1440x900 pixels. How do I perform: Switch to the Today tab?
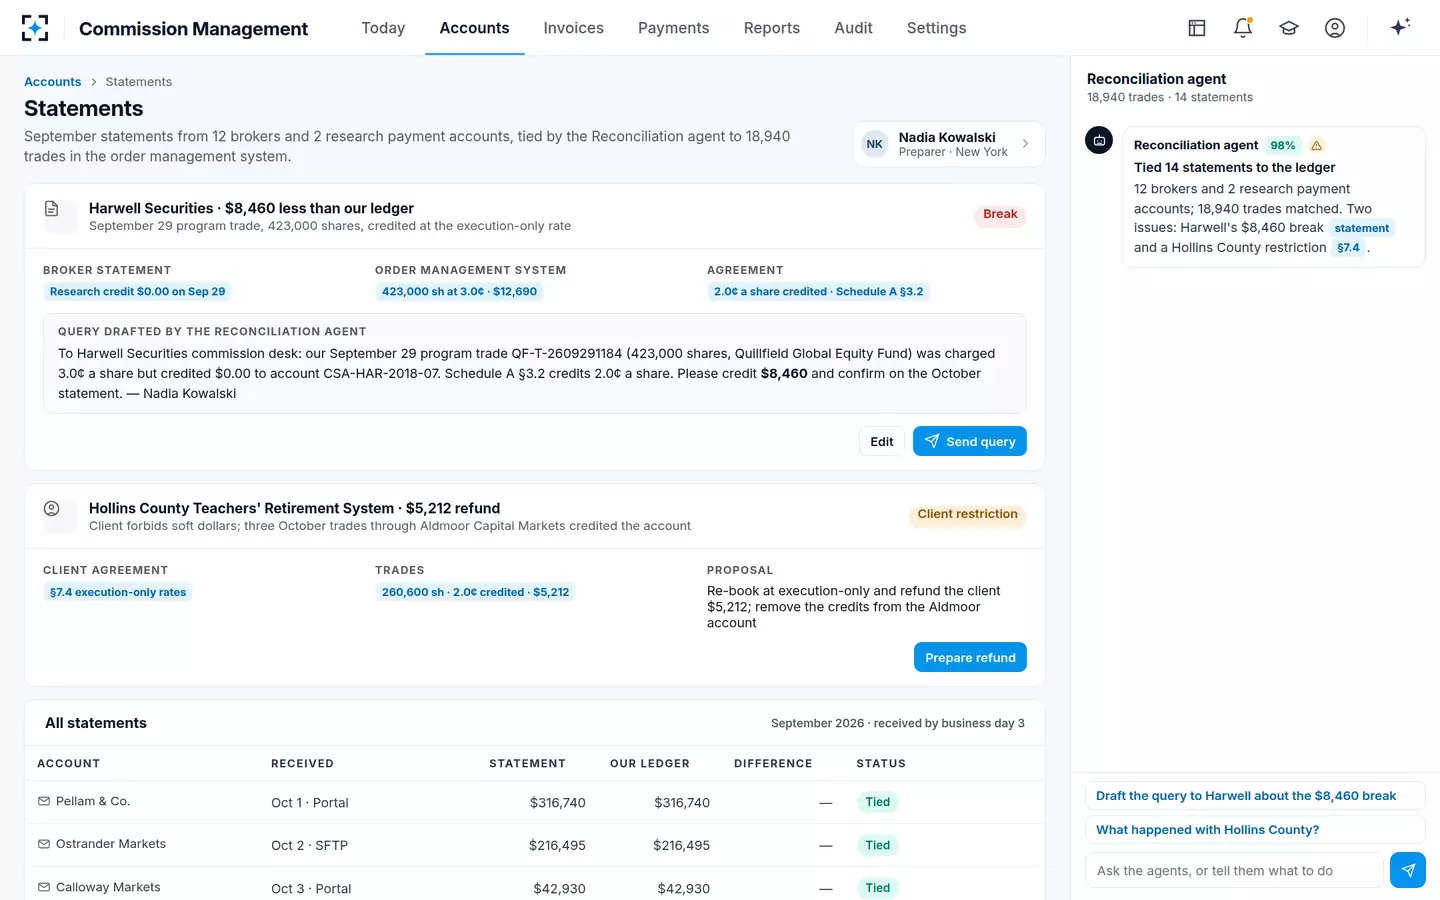[x=383, y=28]
